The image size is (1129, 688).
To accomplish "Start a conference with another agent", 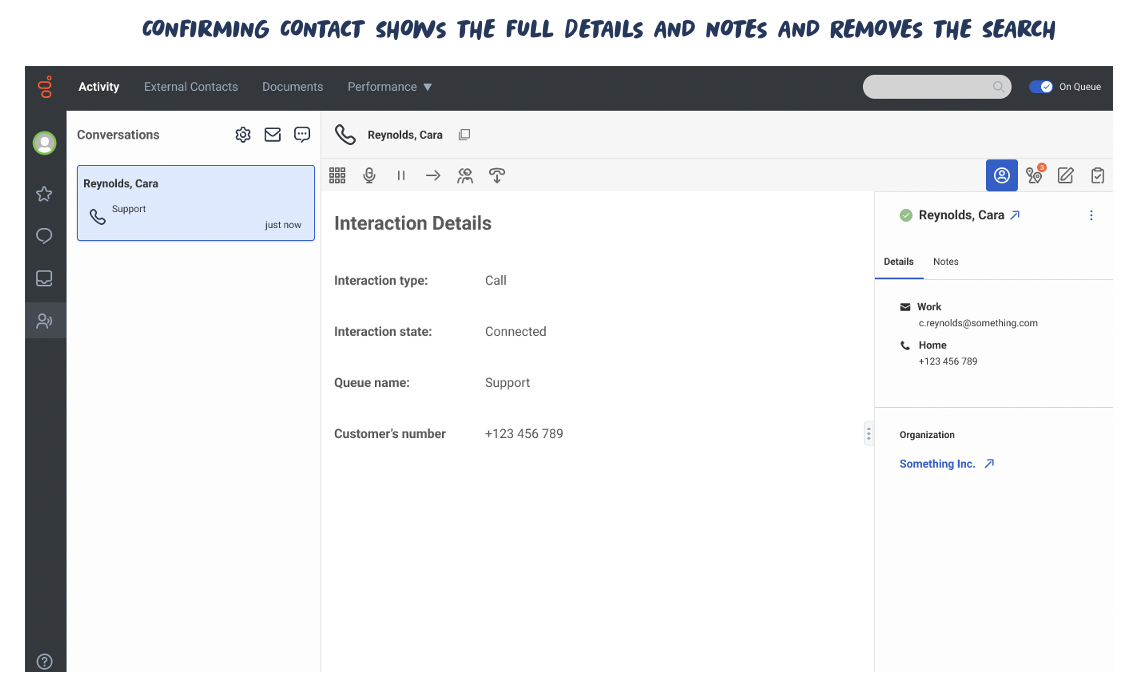I will (x=465, y=175).
